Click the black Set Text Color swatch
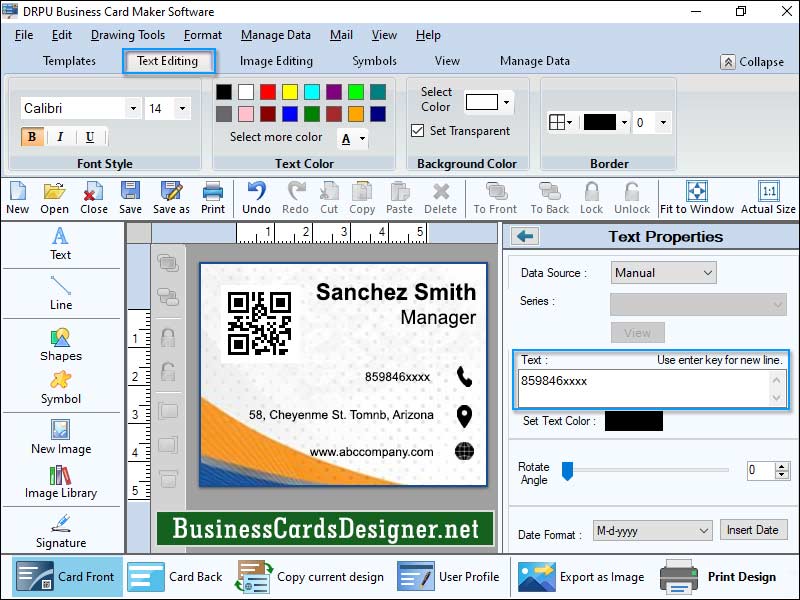This screenshot has width=800, height=600. tap(634, 421)
